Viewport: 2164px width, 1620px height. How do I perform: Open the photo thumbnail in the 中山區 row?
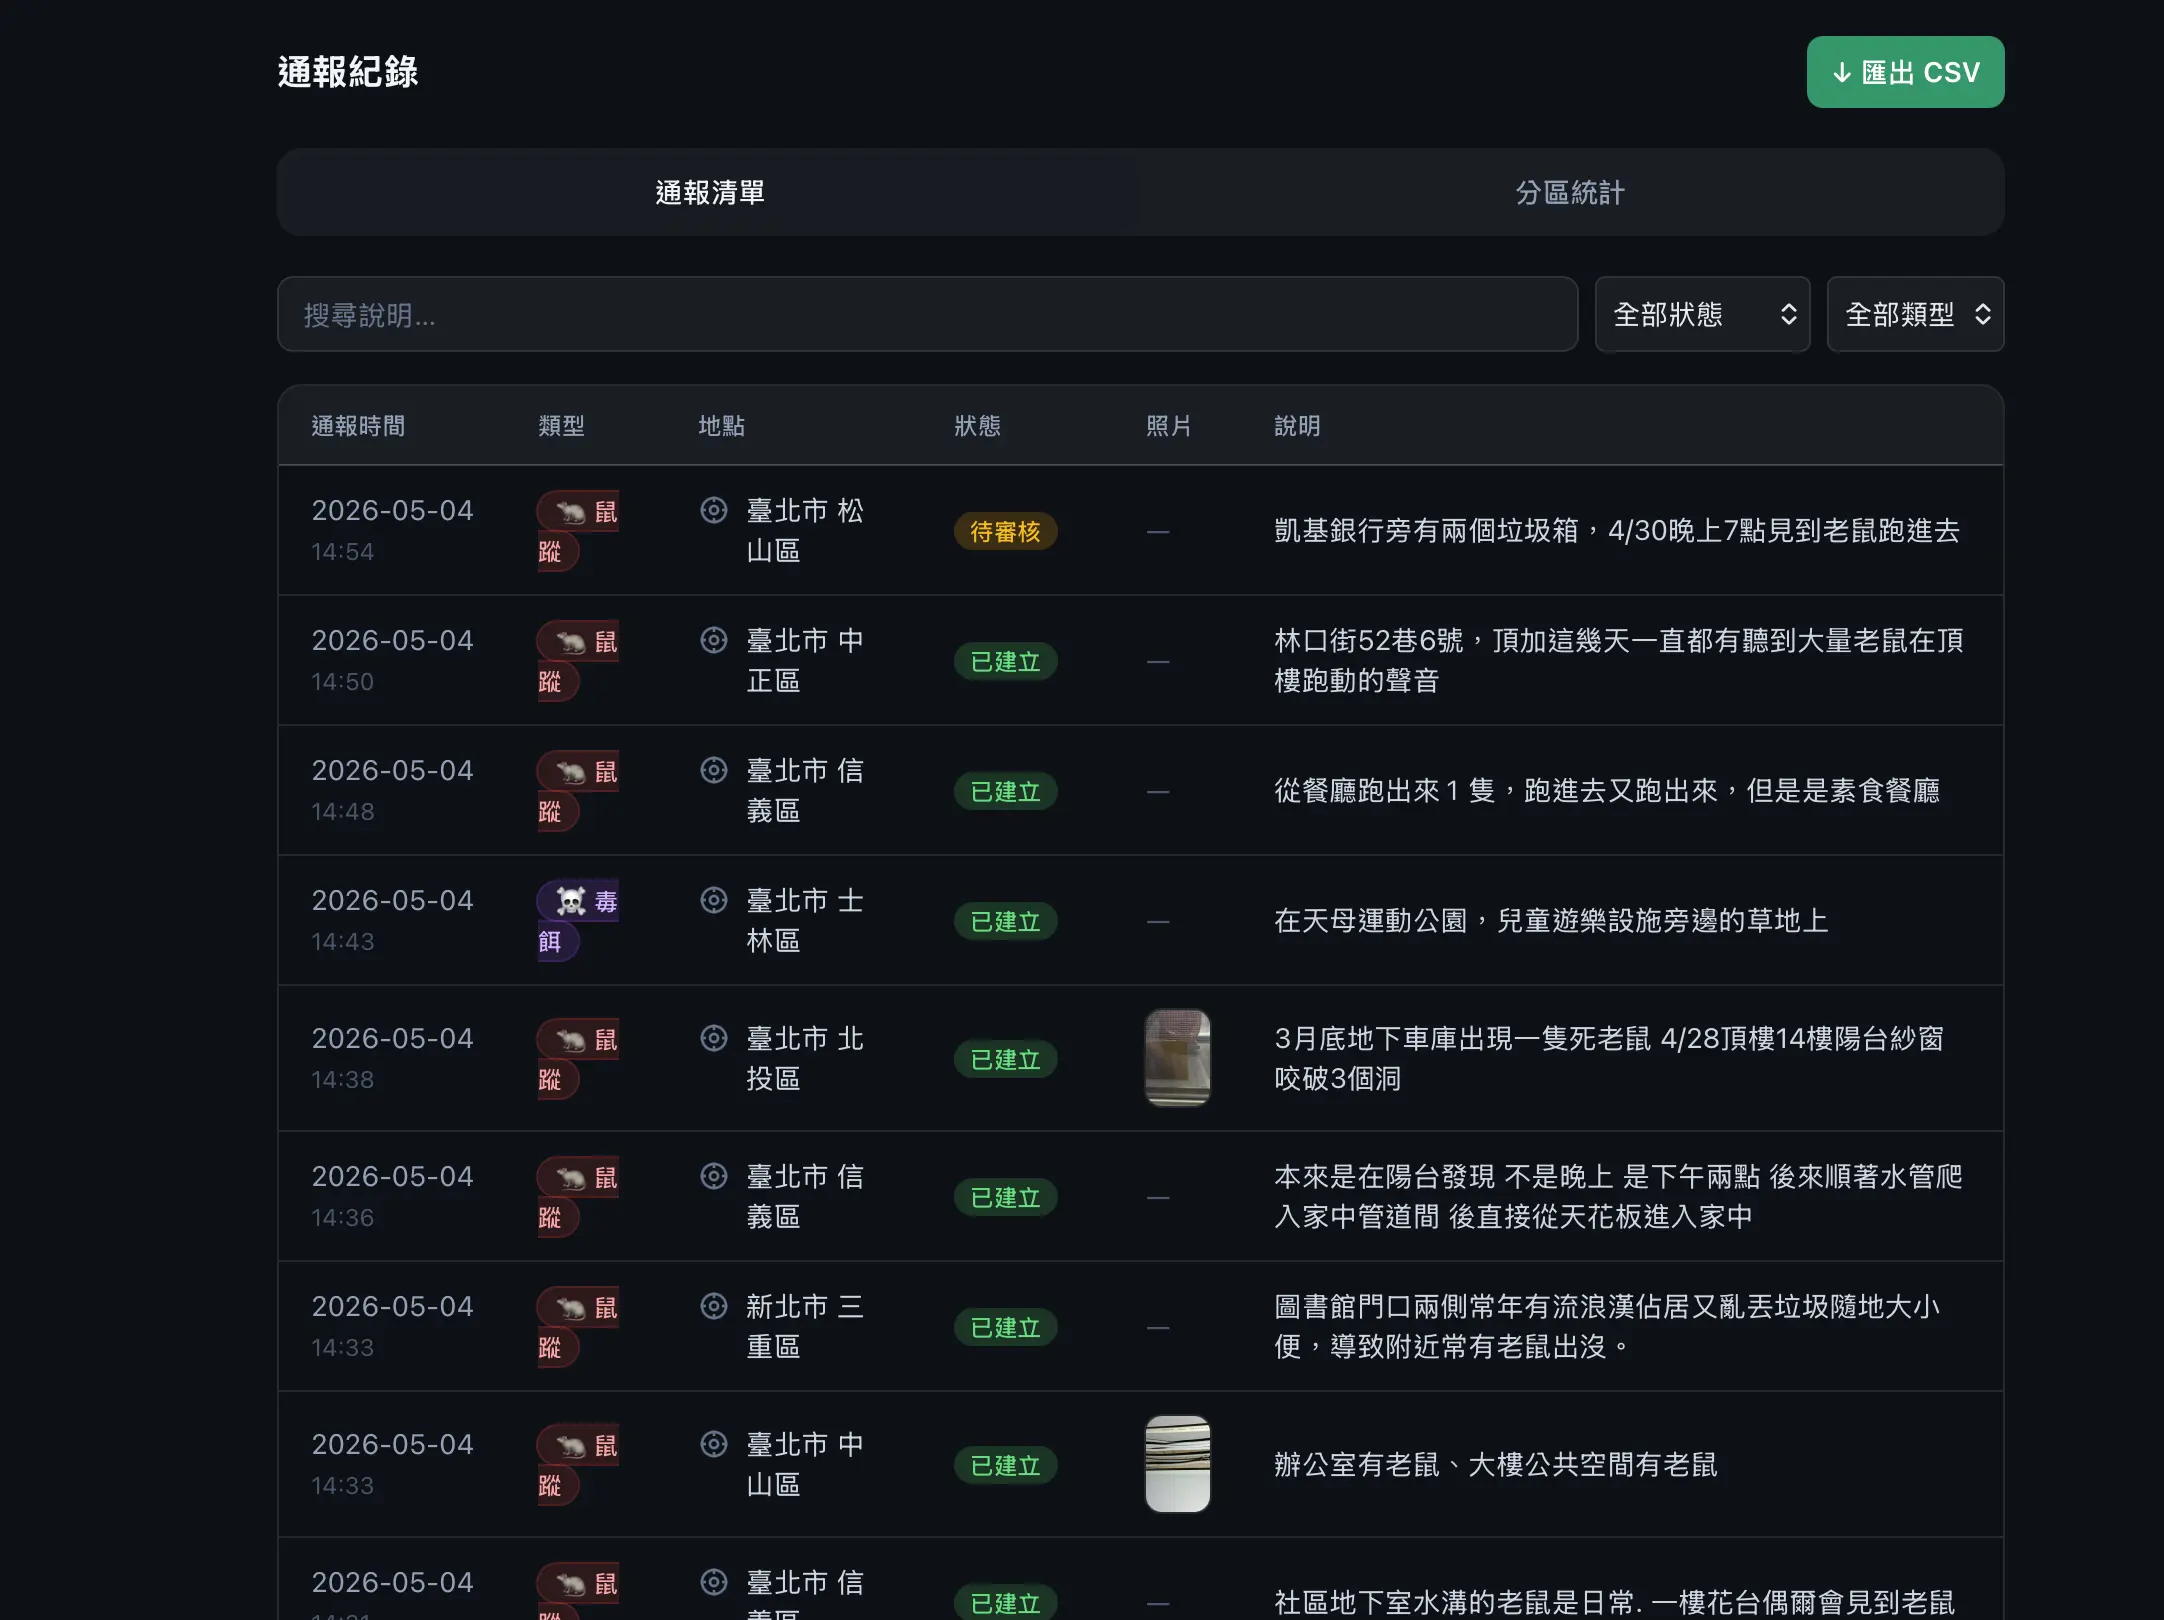tap(1177, 1464)
